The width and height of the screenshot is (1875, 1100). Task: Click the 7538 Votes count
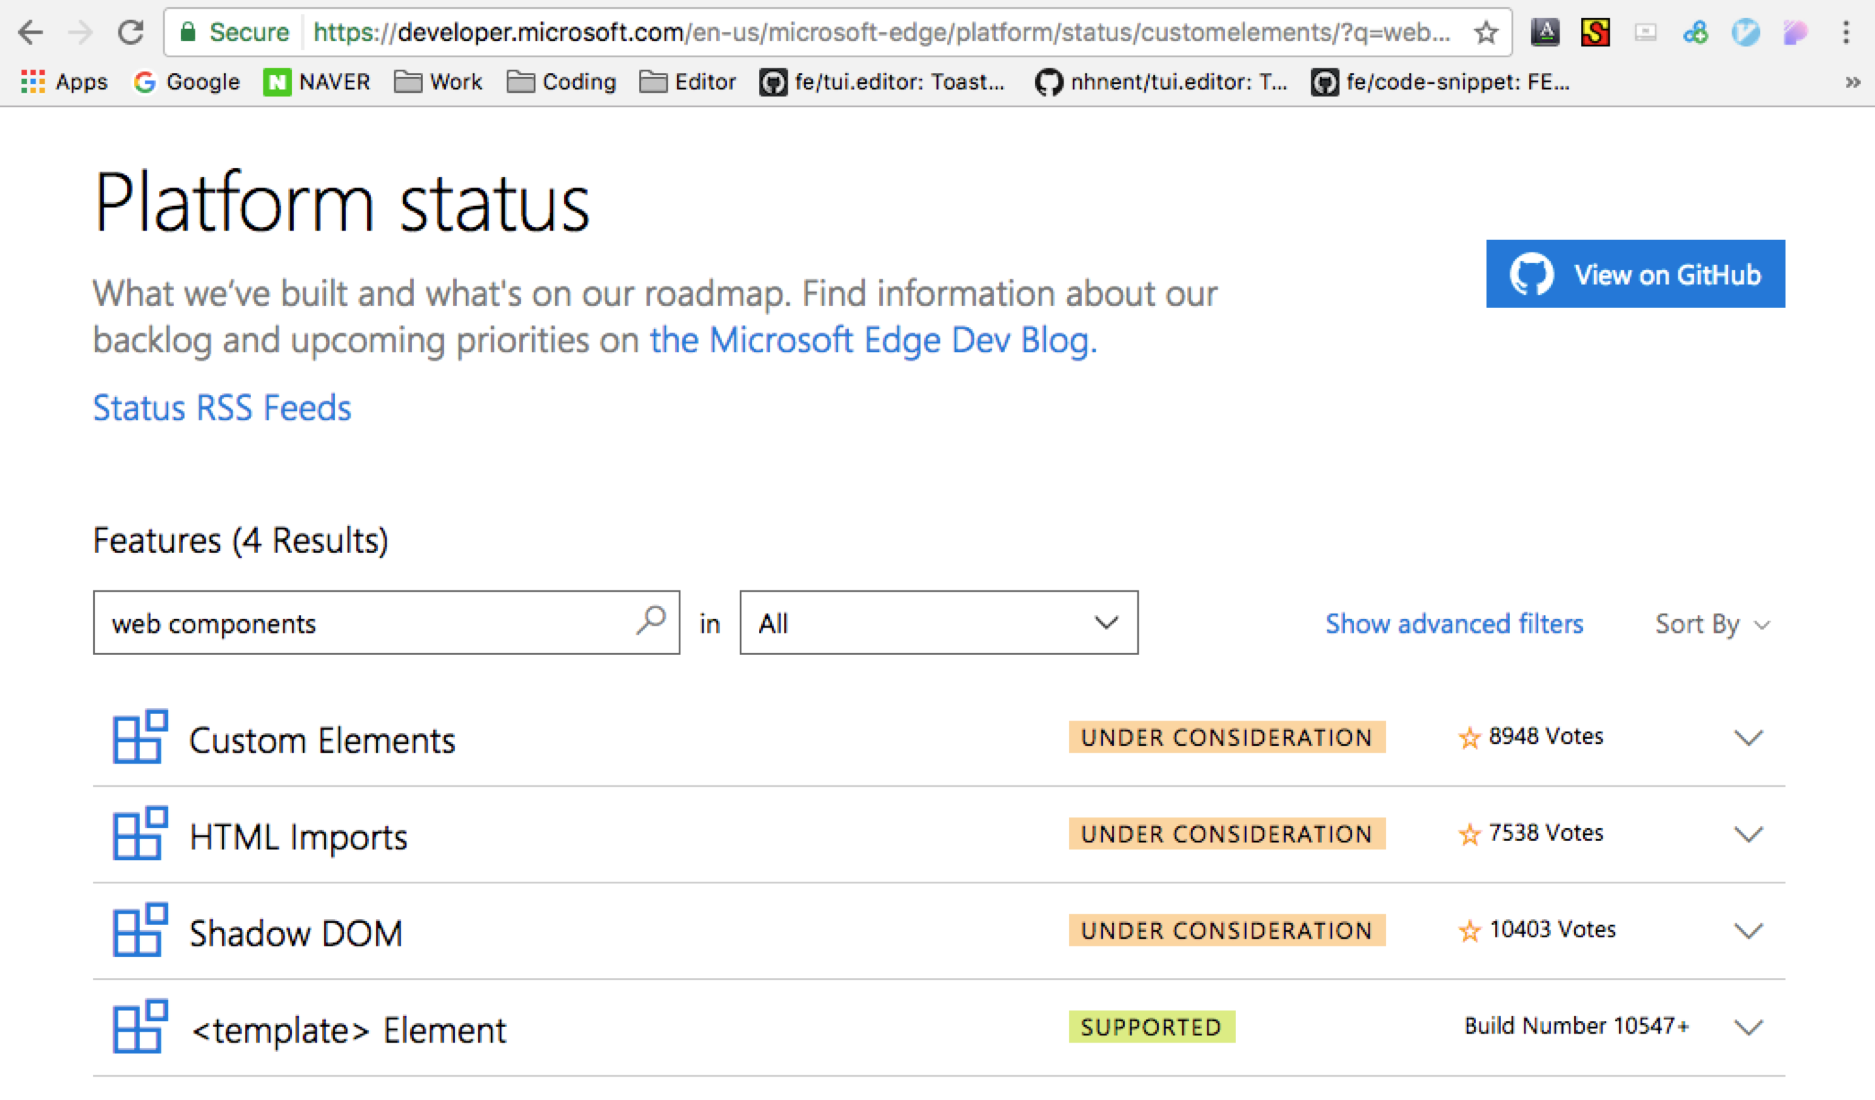click(x=1546, y=832)
